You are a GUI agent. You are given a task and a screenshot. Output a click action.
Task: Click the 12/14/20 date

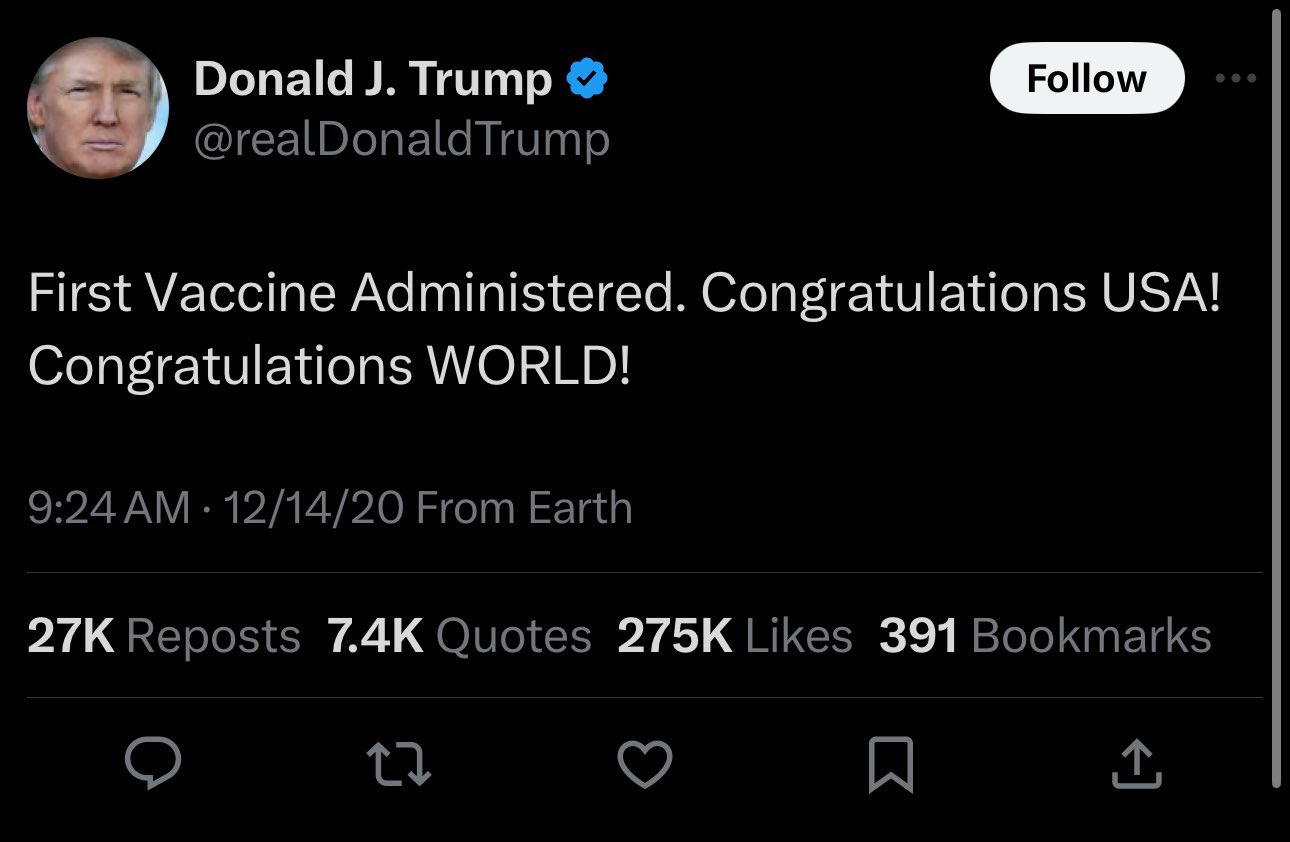(313, 508)
